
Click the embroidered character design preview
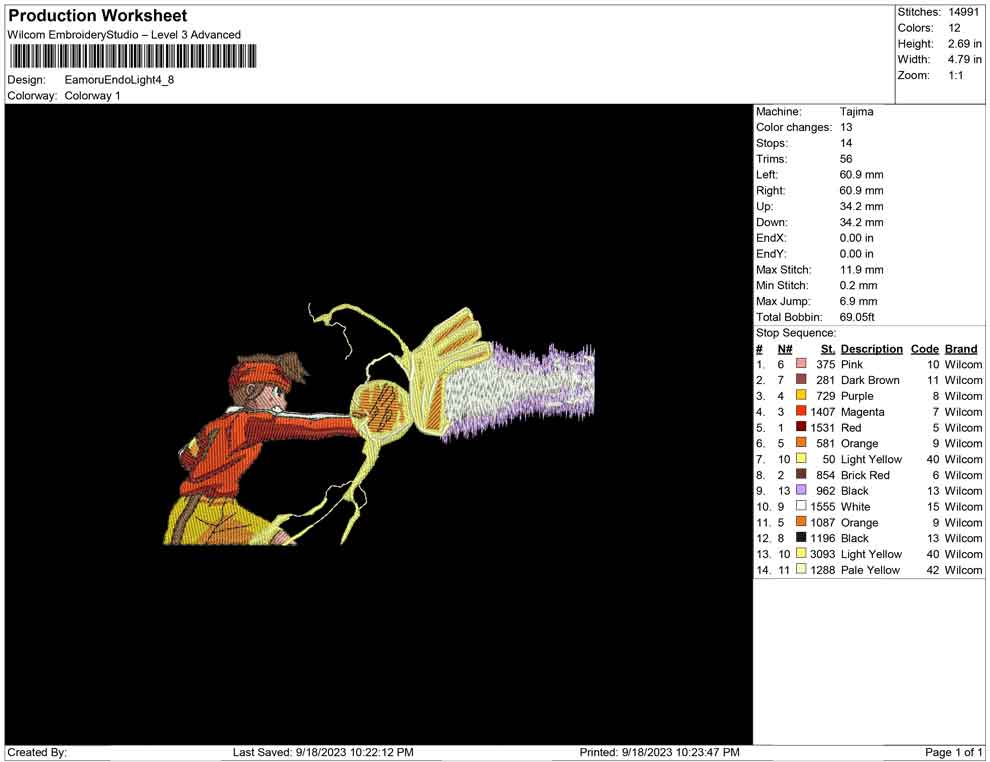click(380, 425)
